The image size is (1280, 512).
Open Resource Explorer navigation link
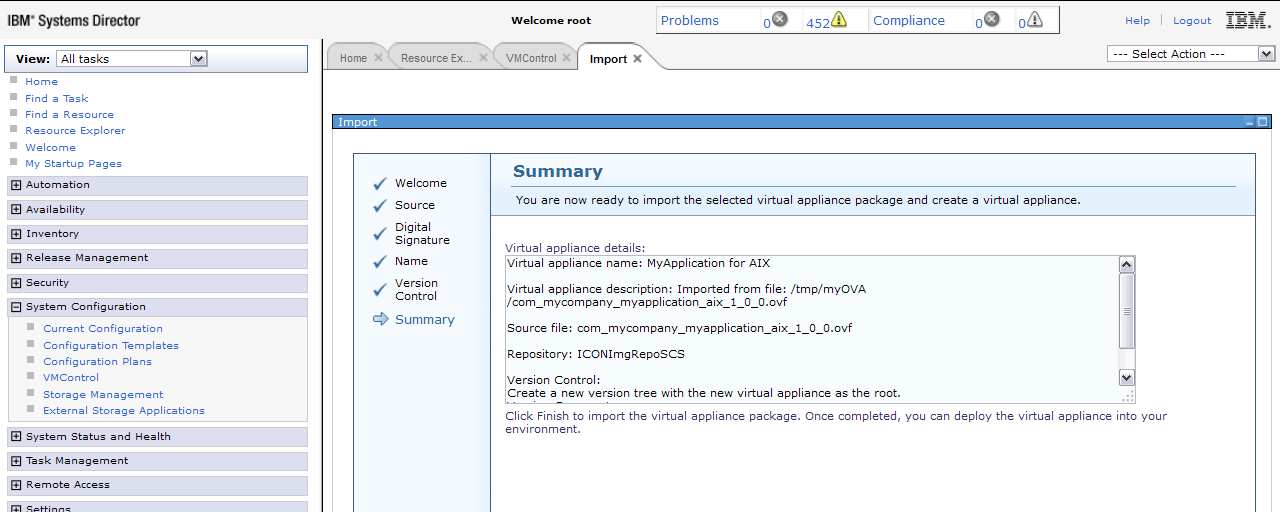point(75,130)
